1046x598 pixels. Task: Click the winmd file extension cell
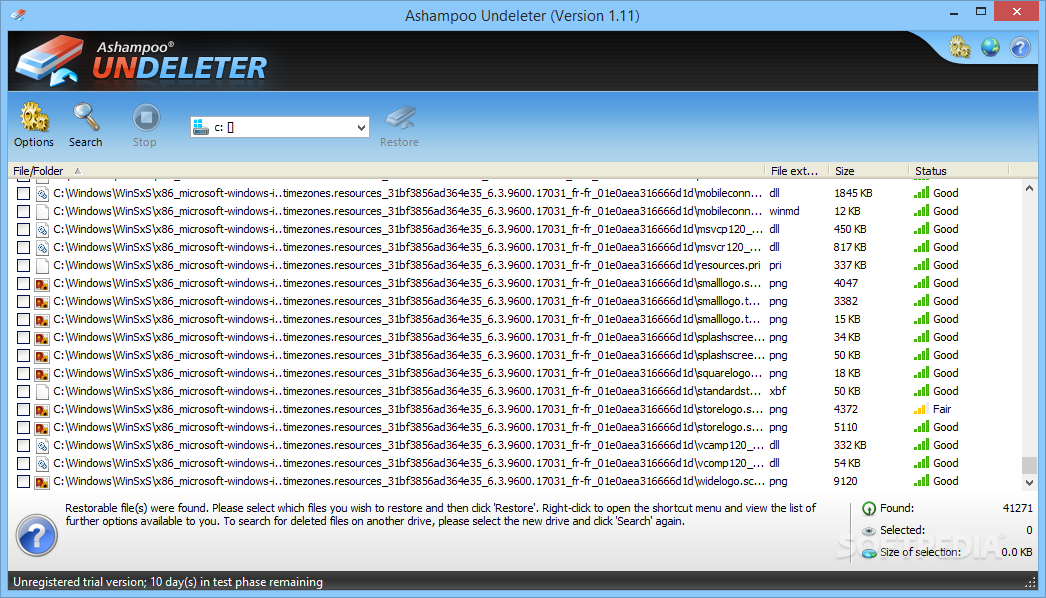click(x=784, y=211)
